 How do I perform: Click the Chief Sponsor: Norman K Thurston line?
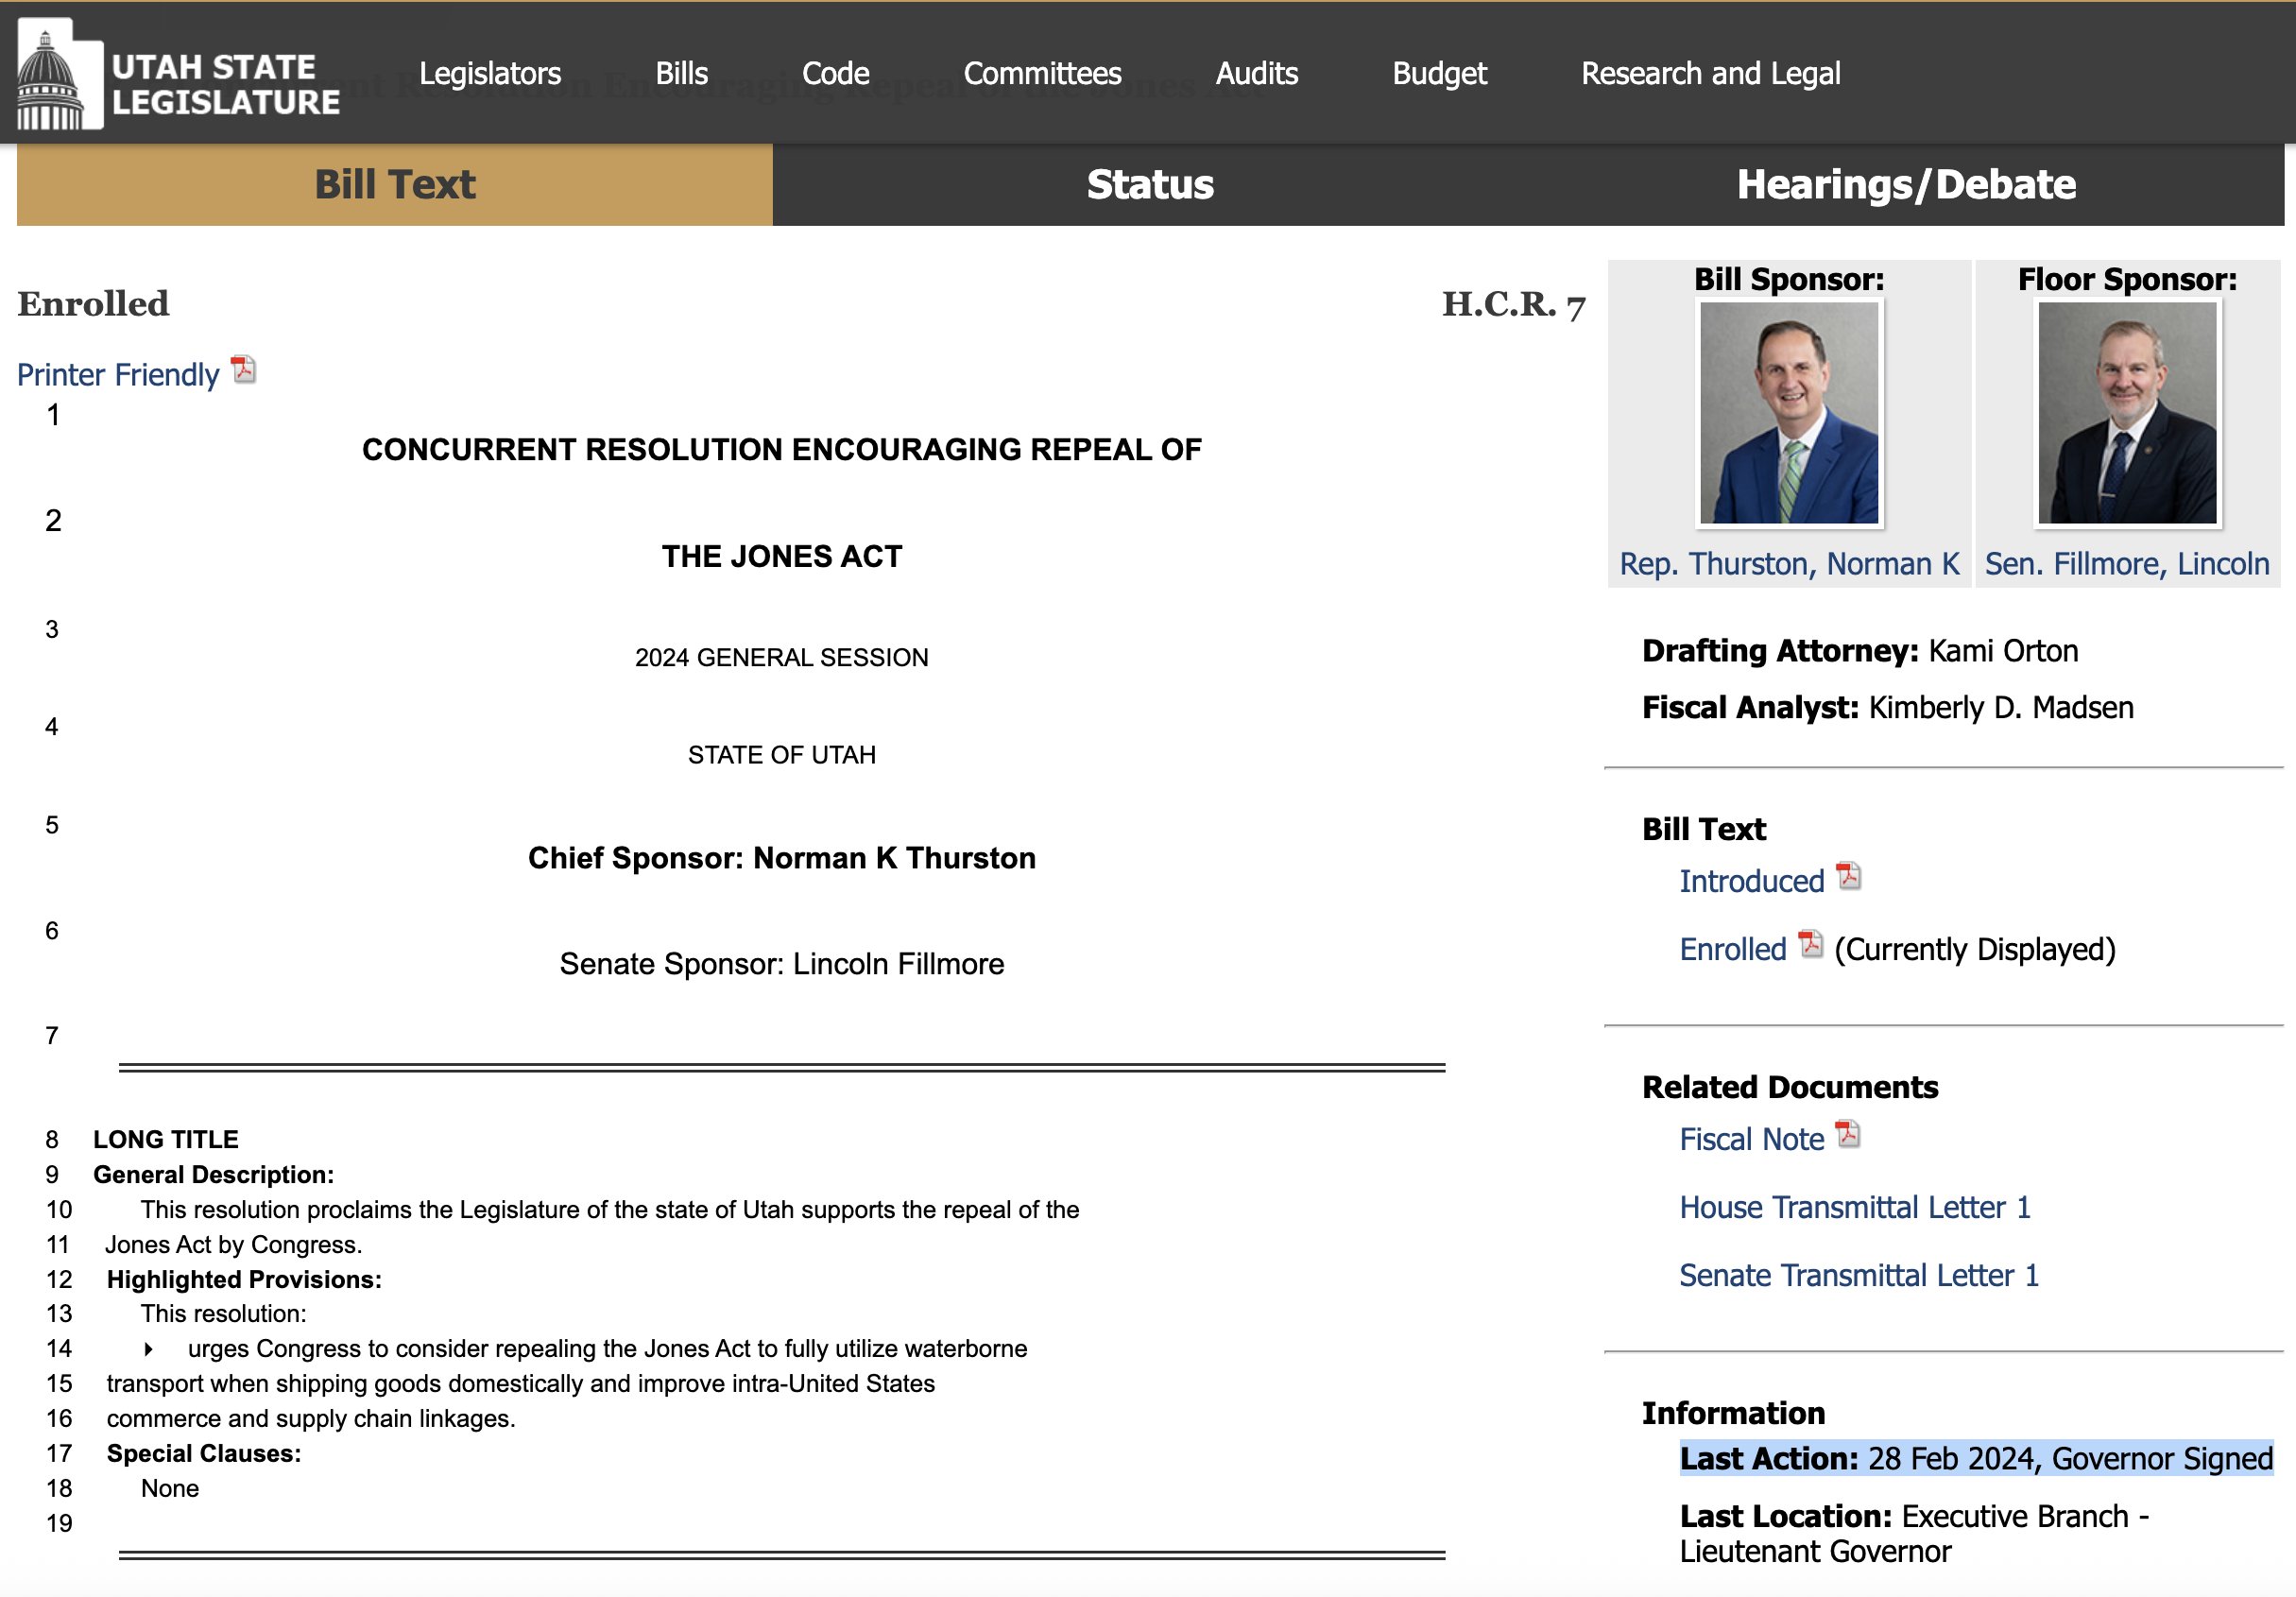782,858
